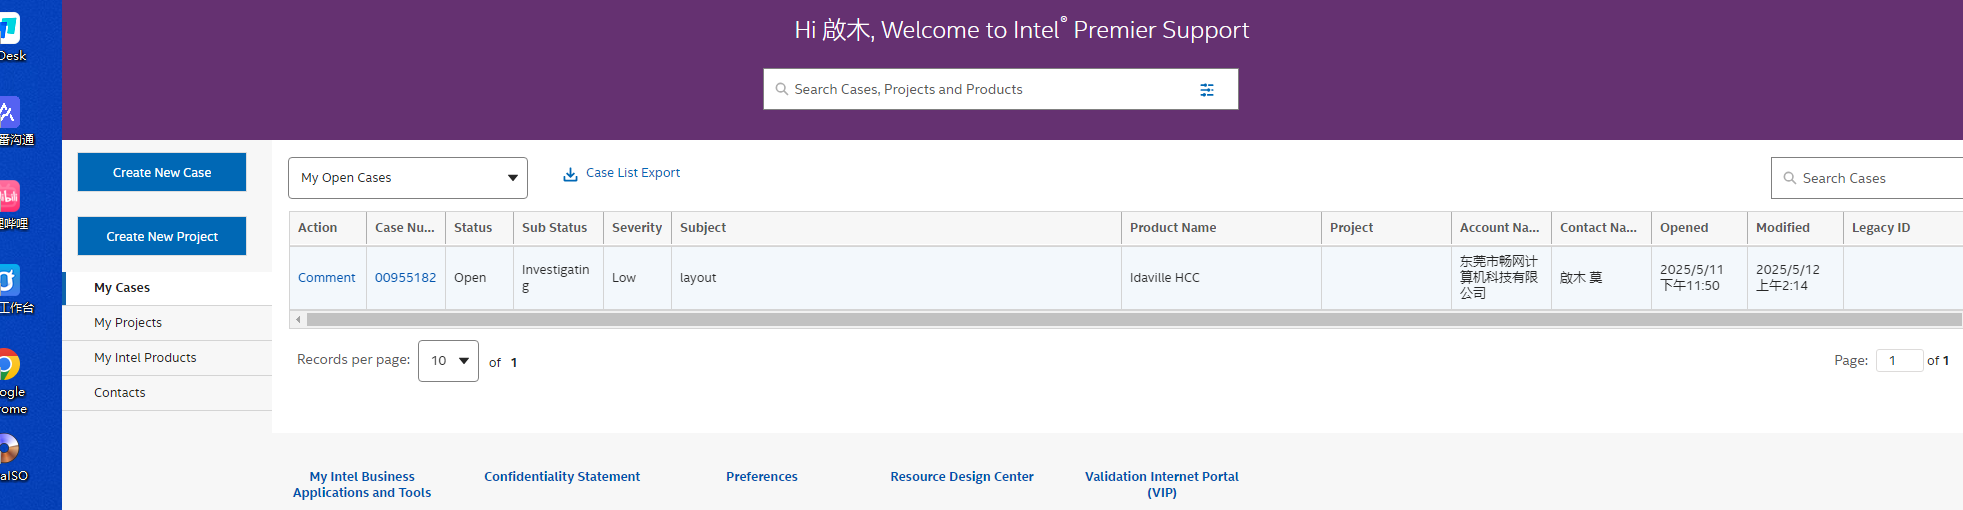Open the Validation Internet Portal (VIP) link
The width and height of the screenshot is (1963, 510).
tap(1162, 485)
